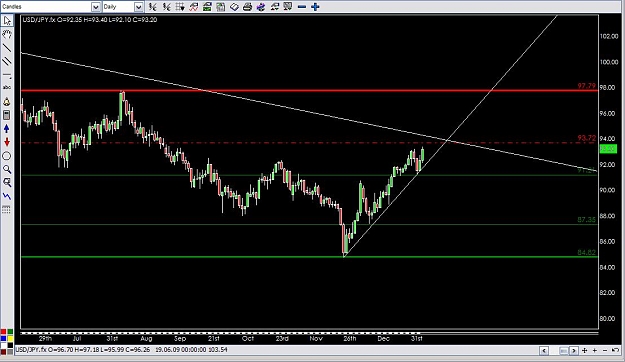Zoom in with the blue plus button
The width and height of the screenshot is (625, 362).
pos(315,7)
